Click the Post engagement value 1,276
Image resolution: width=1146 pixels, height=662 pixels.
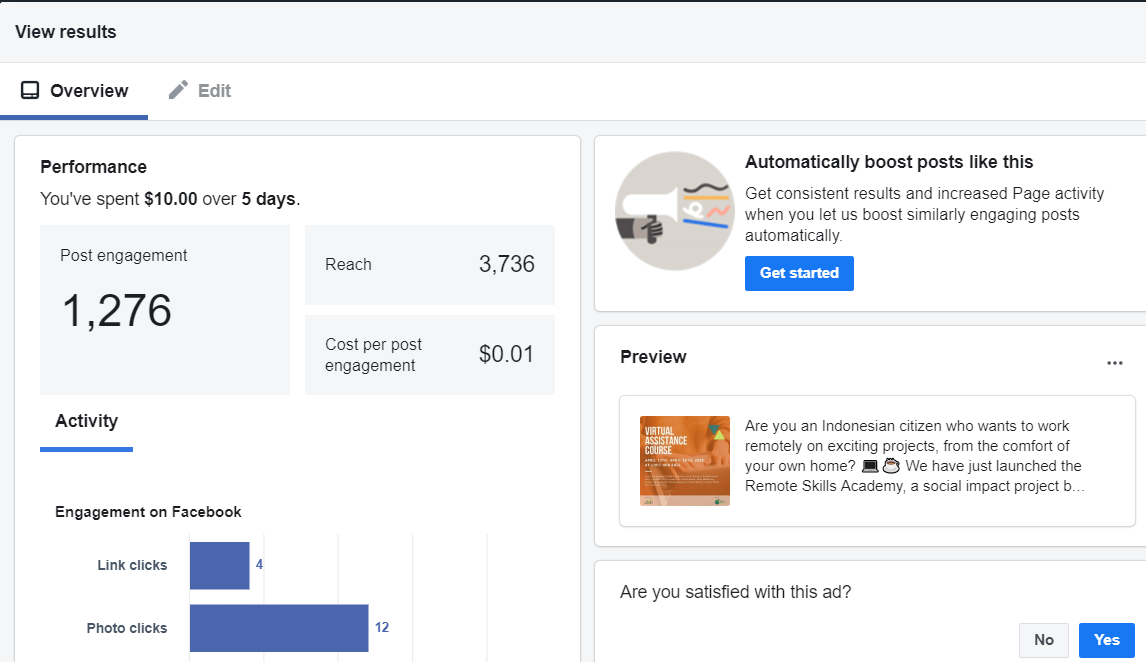point(117,311)
